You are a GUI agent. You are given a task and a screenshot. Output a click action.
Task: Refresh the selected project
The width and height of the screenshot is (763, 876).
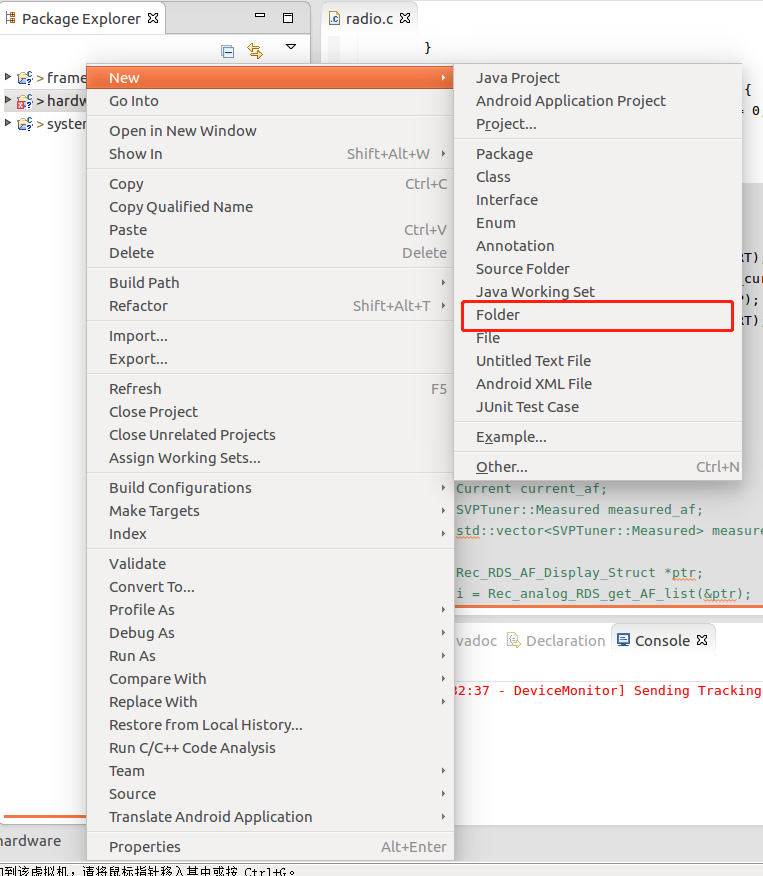point(270,389)
